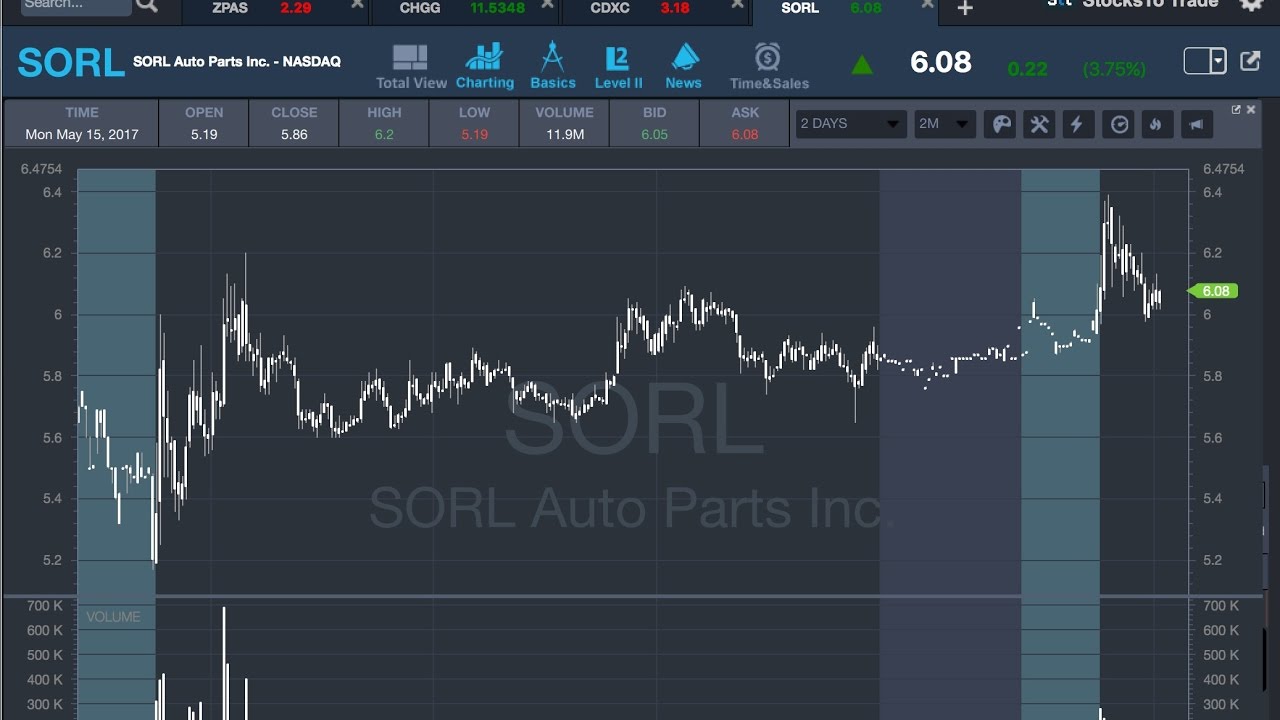Open the News feed
Image resolution: width=1280 pixels, height=720 pixels.
(684, 67)
